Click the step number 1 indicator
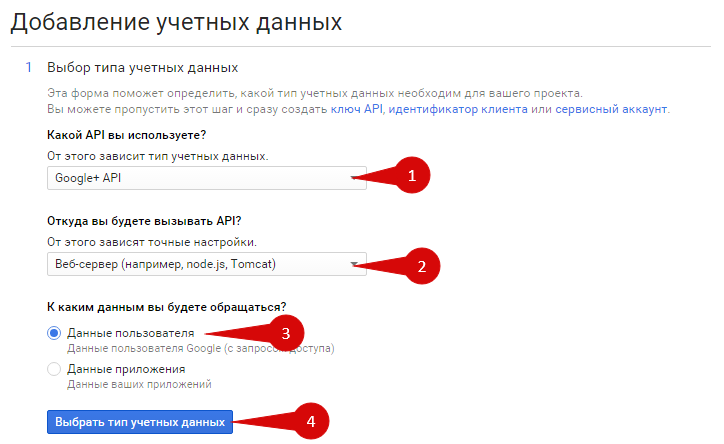724x444 pixels. (x=29, y=68)
